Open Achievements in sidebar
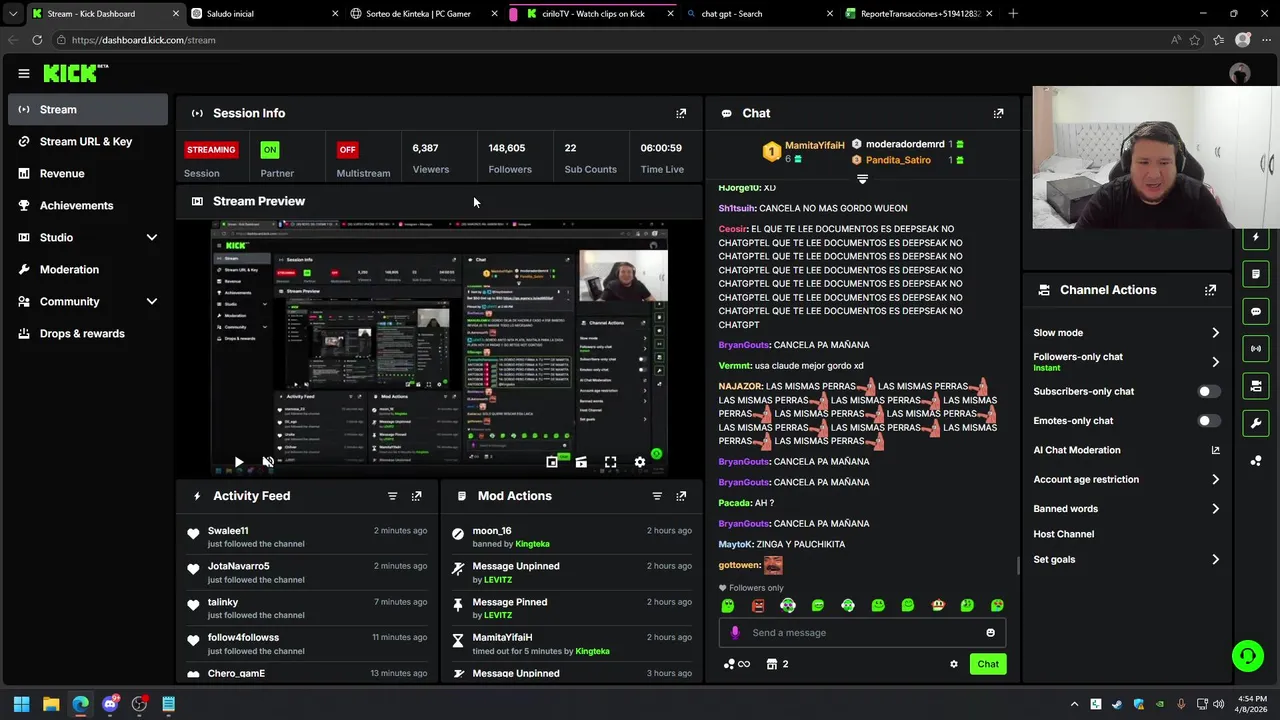This screenshot has width=1280, height=720. pos(88,206)
